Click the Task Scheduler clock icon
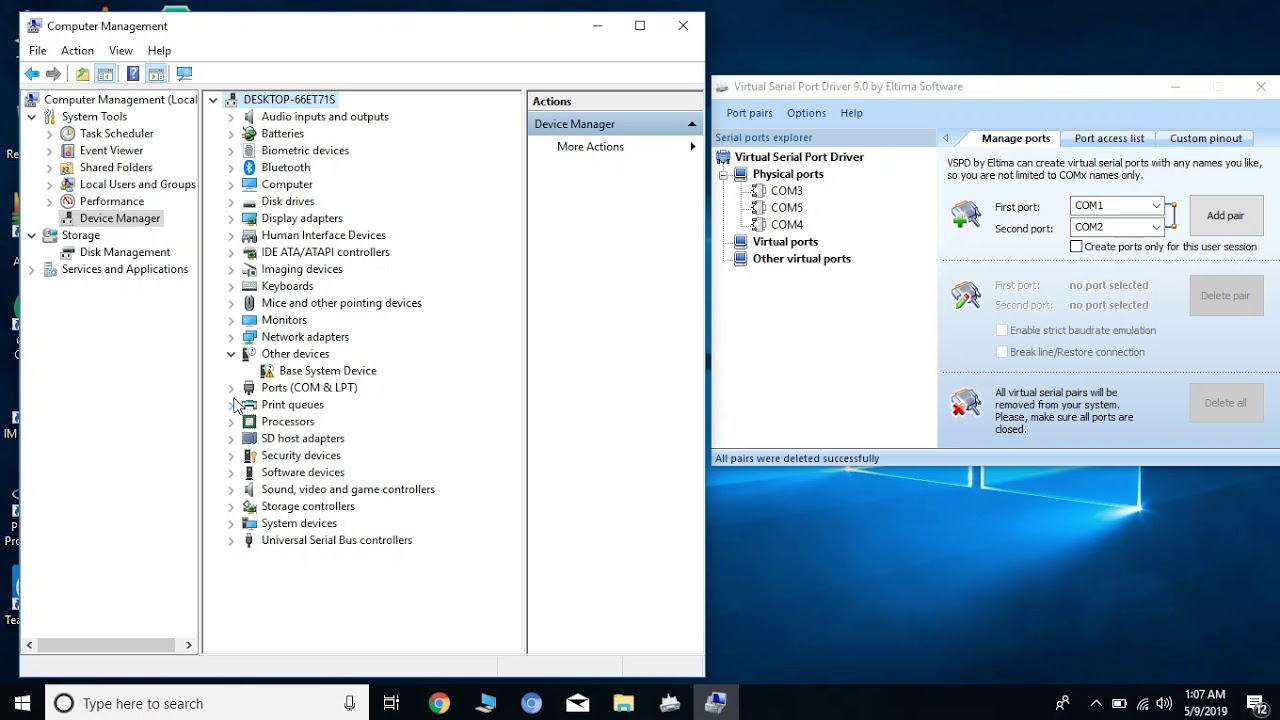 pos(67,133)
